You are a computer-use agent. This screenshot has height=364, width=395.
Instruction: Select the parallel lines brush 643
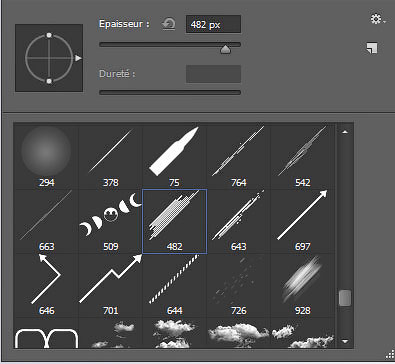(238, 221)
